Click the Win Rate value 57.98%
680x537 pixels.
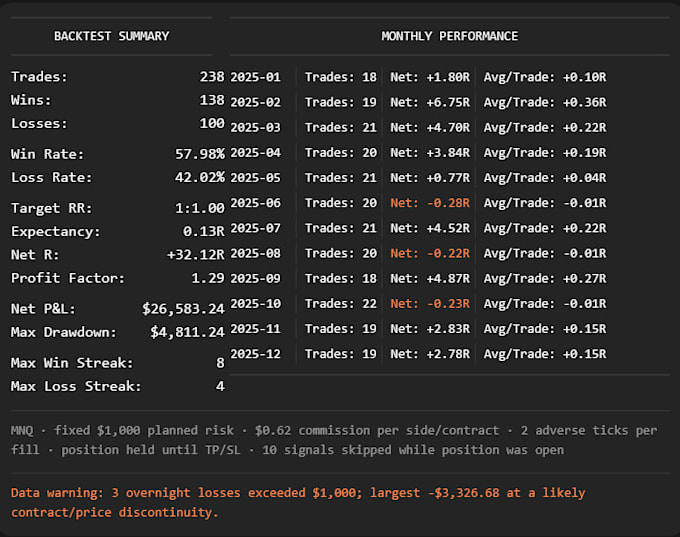pyautogui.click(x=200, y=154)
